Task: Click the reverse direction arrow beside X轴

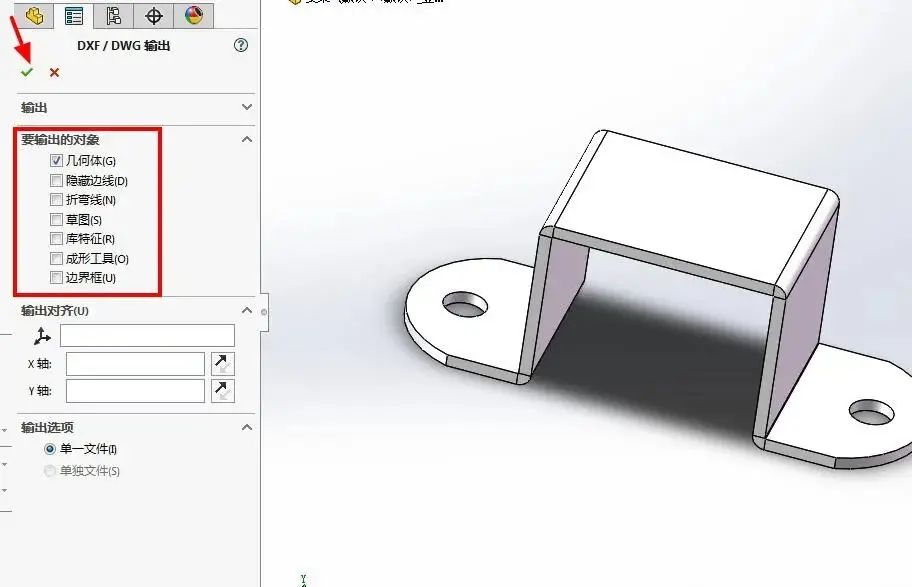Action: point(222,363)
